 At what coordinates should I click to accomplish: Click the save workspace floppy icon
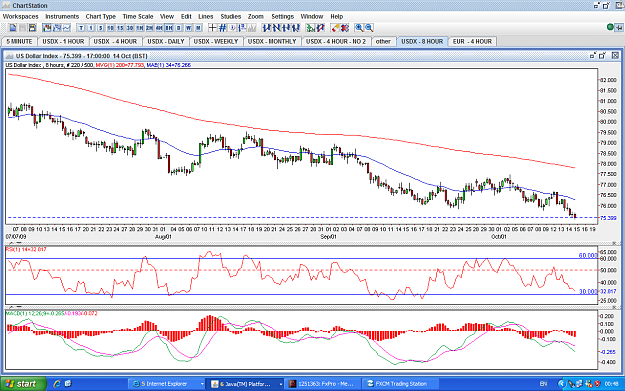coord(32,28)
